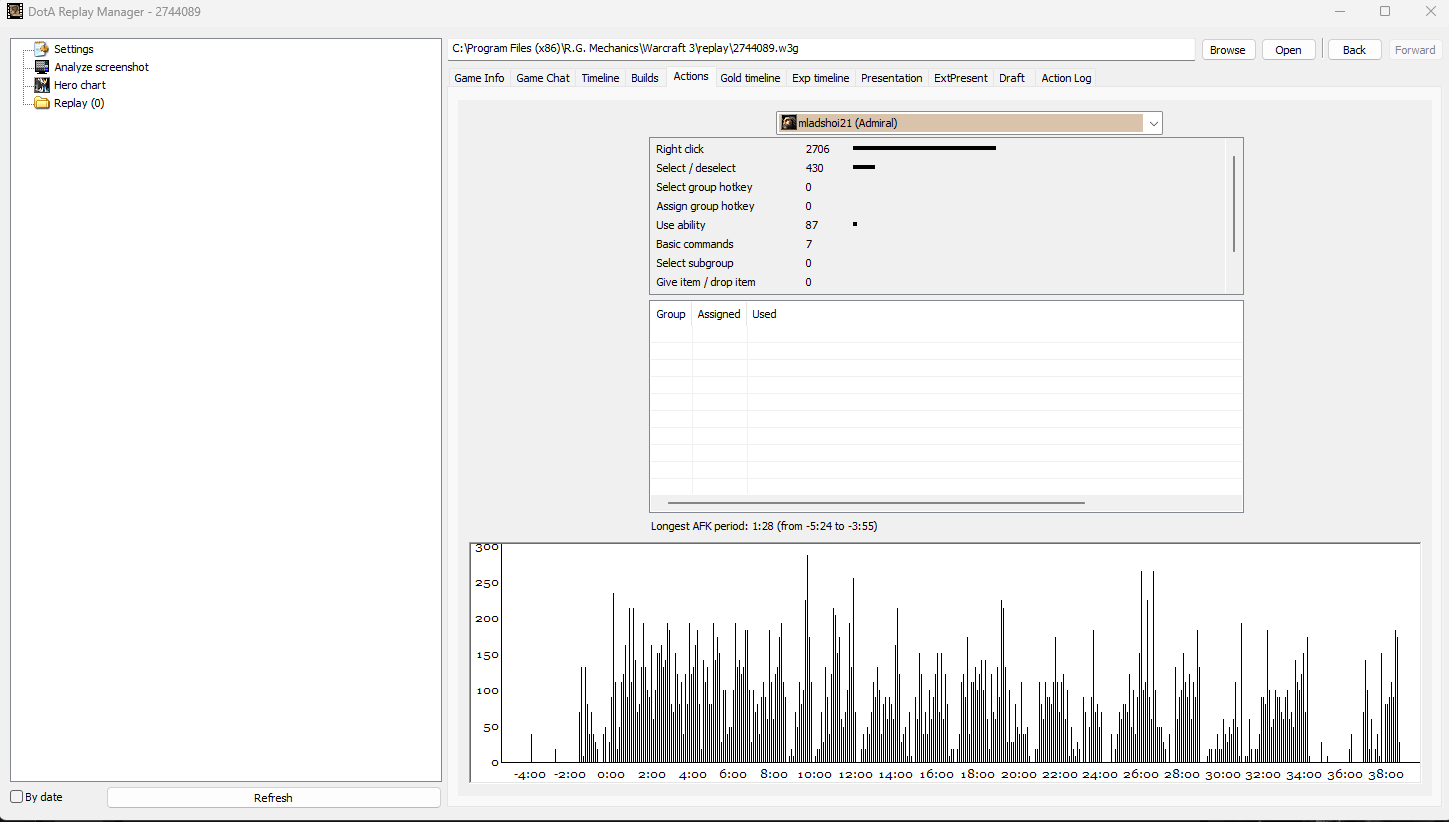Click the Analyze screenshot icon
The height and width of the screenshot is (822, 1449).
click(x=41, y=67)
